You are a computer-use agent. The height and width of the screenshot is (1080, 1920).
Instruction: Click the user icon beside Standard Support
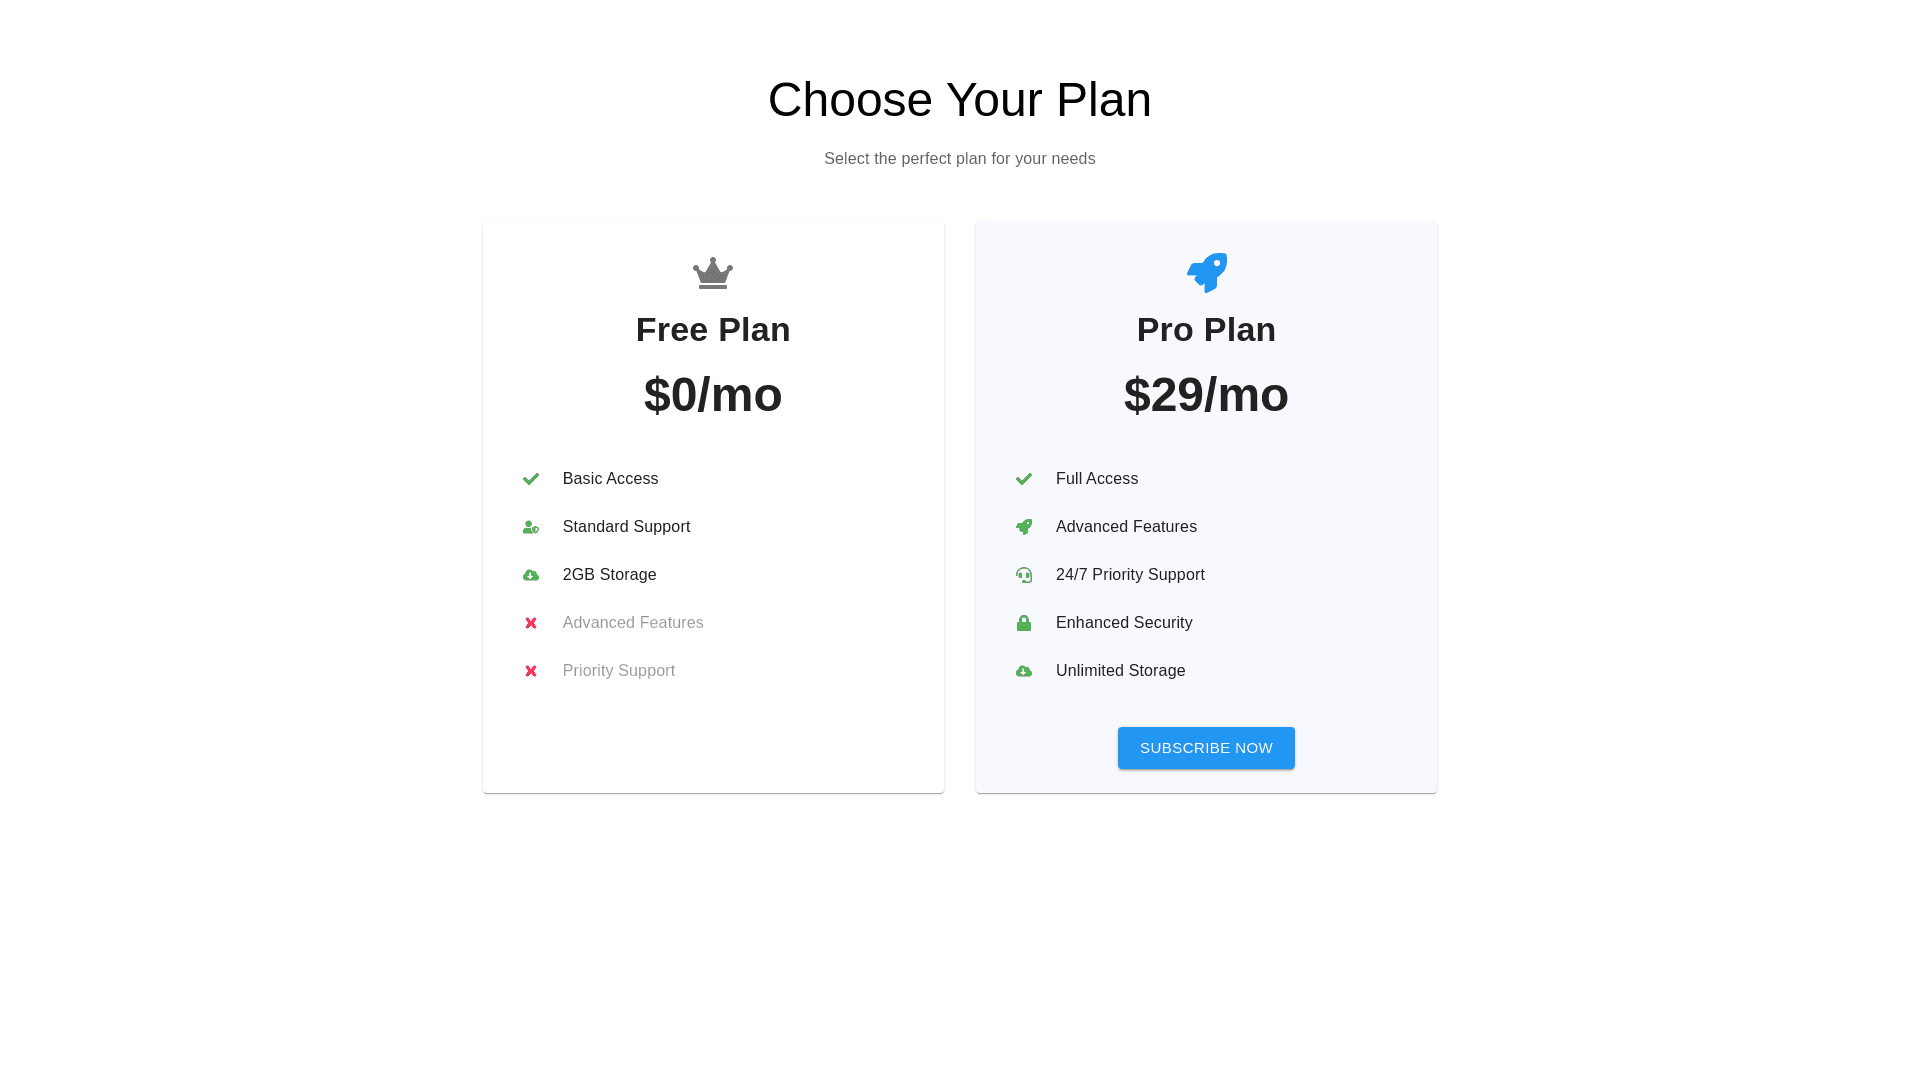(531, 527)
